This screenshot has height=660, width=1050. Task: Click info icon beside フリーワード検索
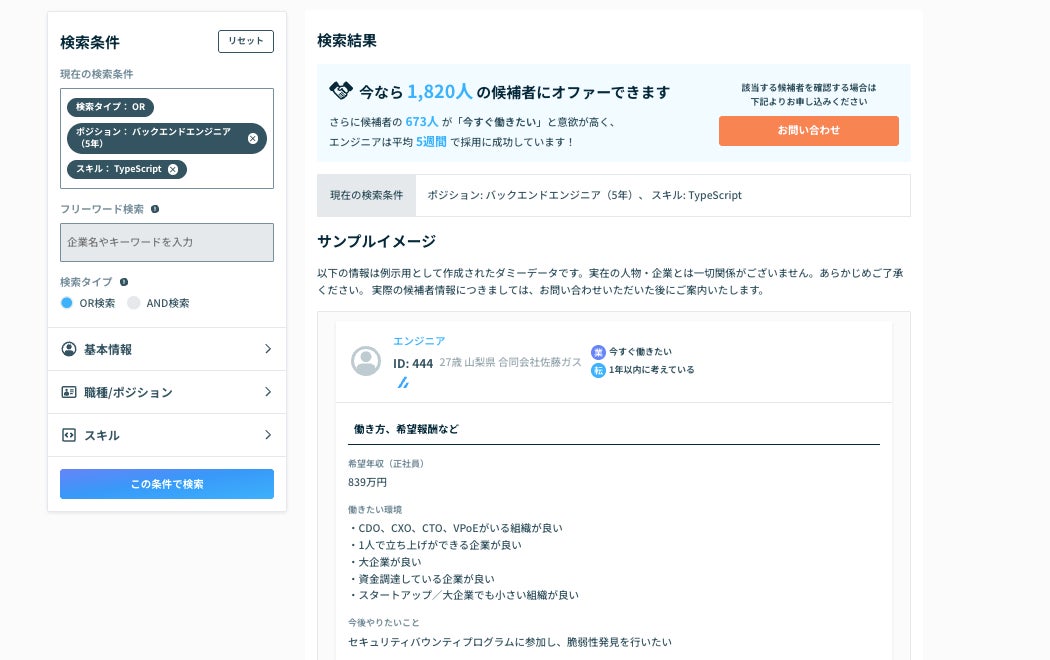[155, 209]
